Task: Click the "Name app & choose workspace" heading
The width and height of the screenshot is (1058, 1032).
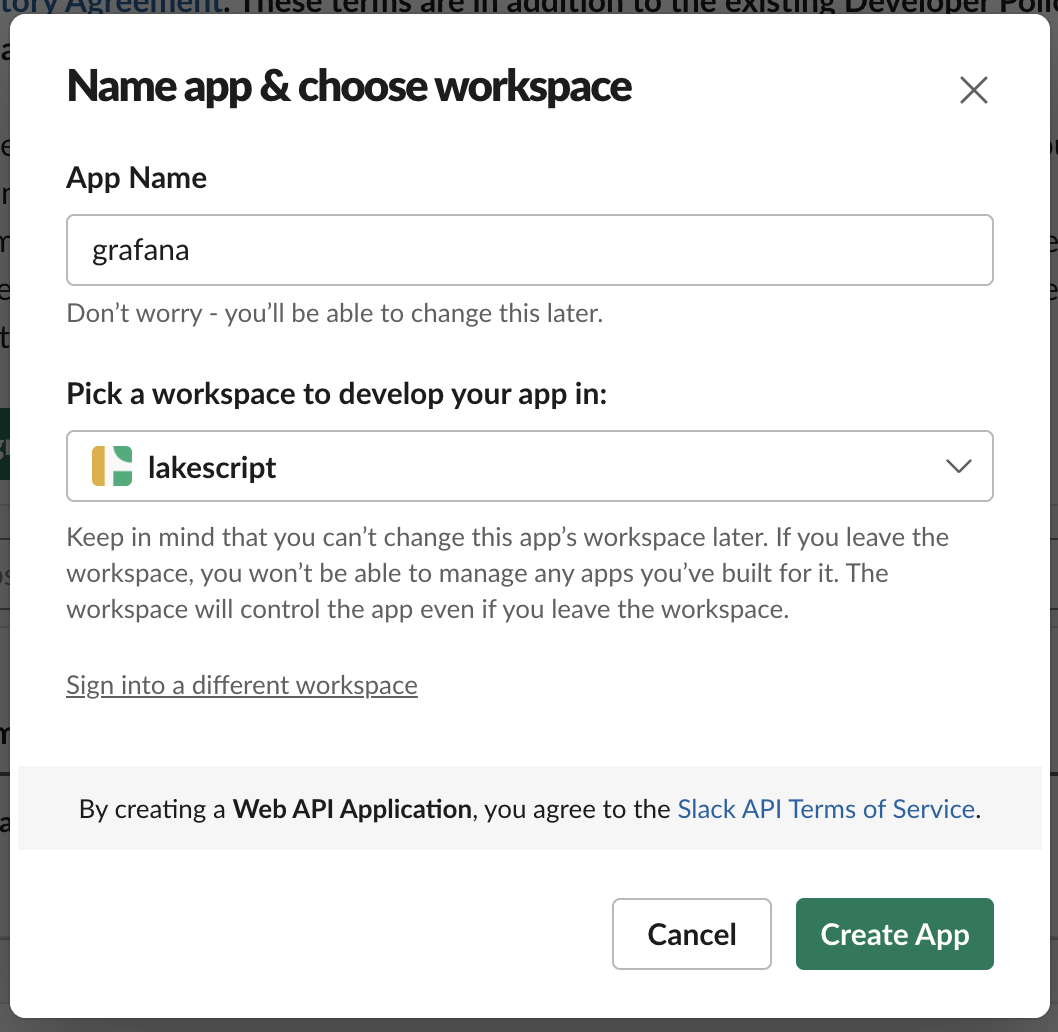Action: click(x=349, y=86)
